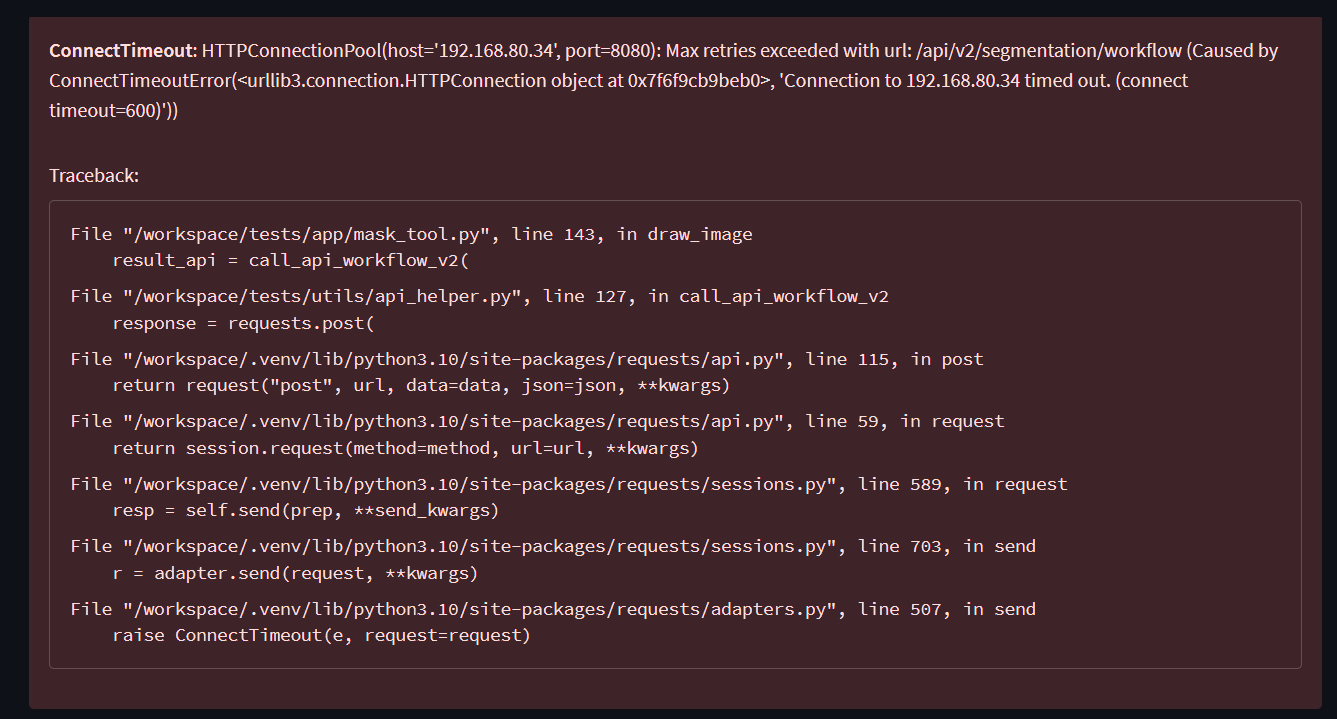
Task: Click the 'return session.request' code line
Action: (405, 448)
